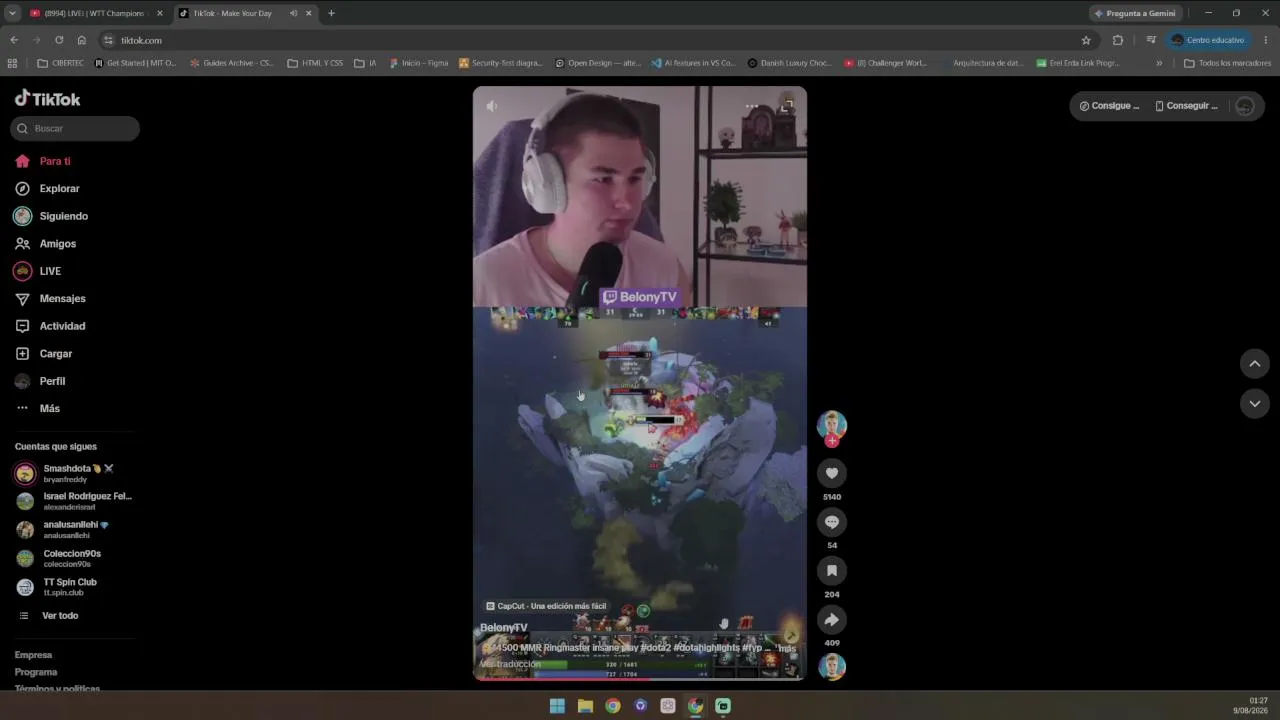Viewport: 1280px width, 720px height.
Task: Open the profile avatar in top right
Action: coord(1245,106)
